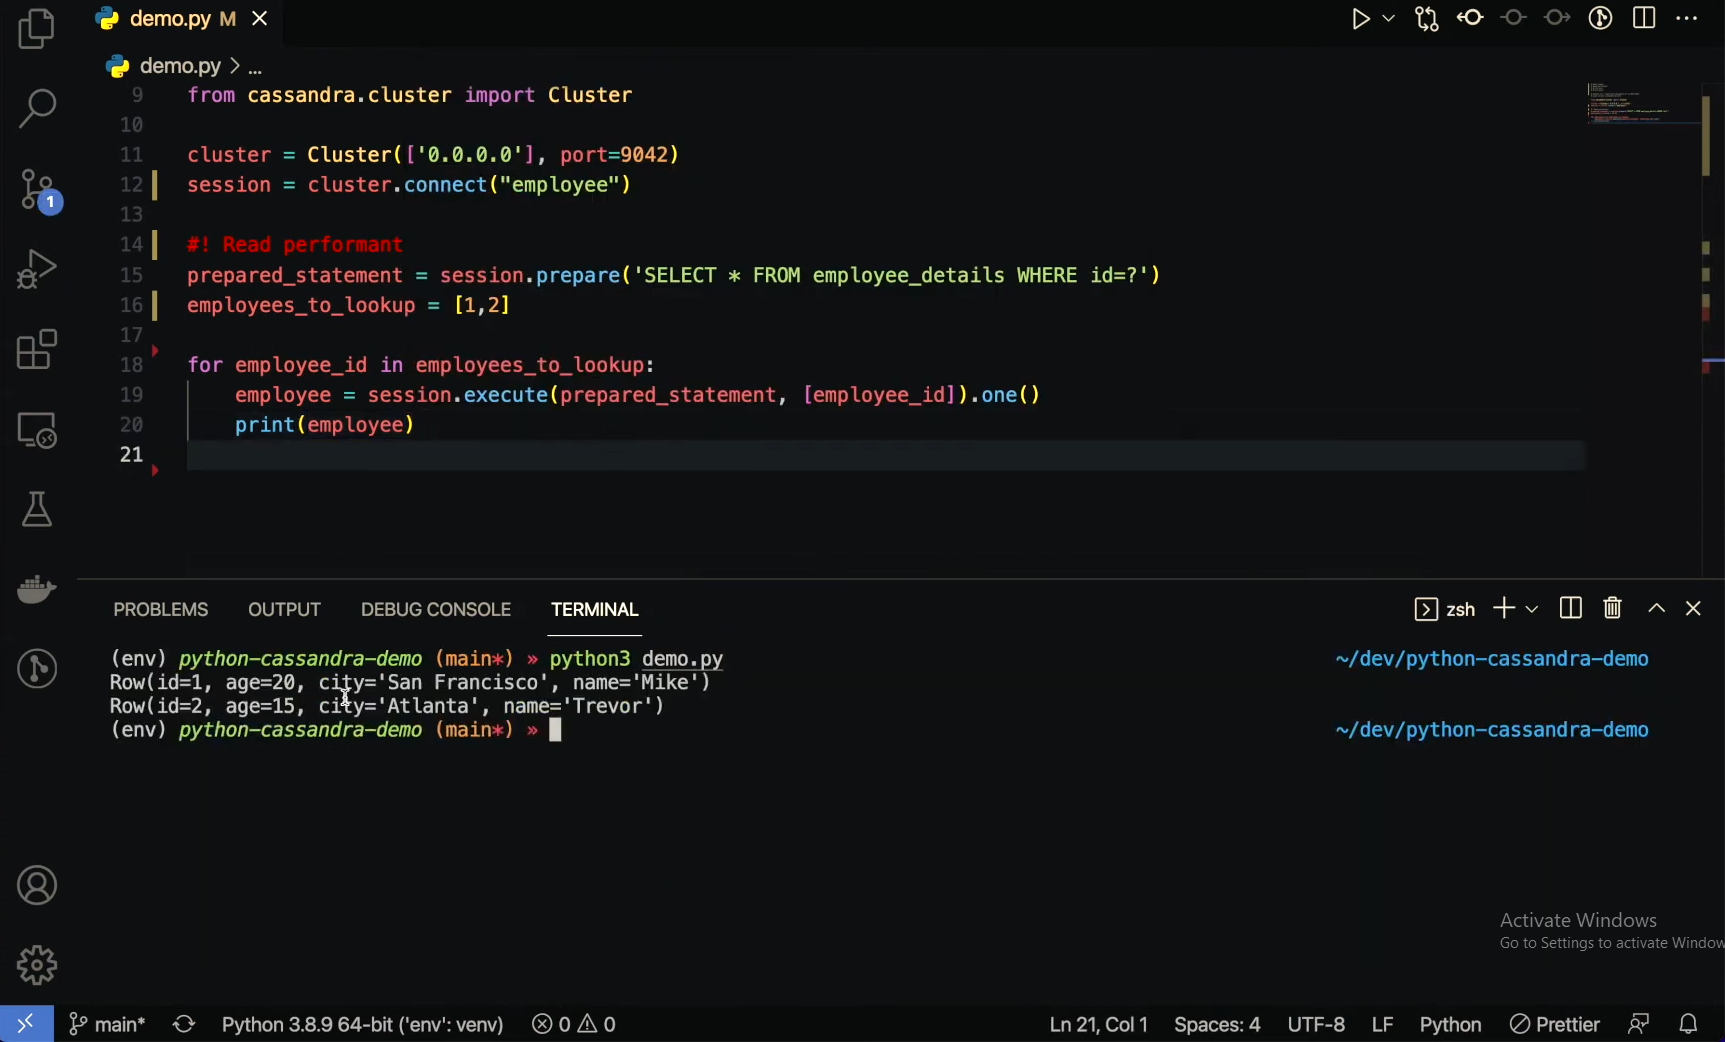Close the terminal panel
Viewport: 1725px width, 1042px height.
1693,608
